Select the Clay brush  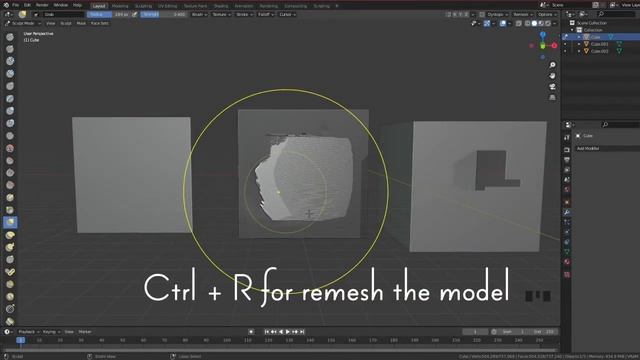pos(10,61)
